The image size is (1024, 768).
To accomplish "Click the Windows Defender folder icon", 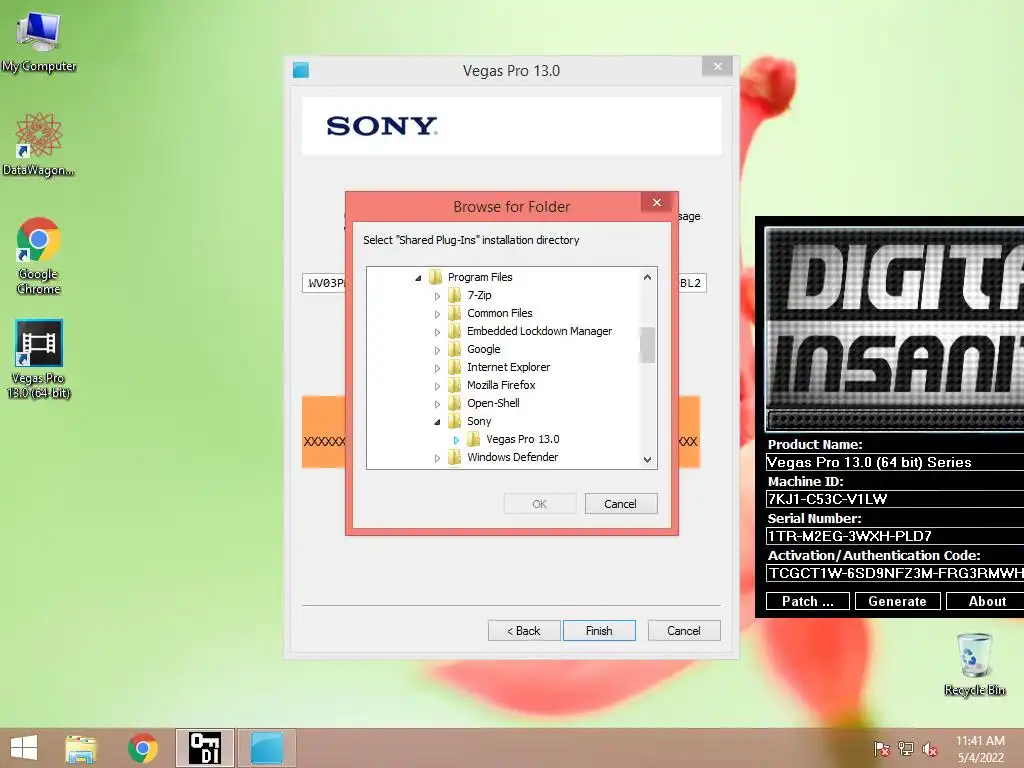I will click(455, 457).
